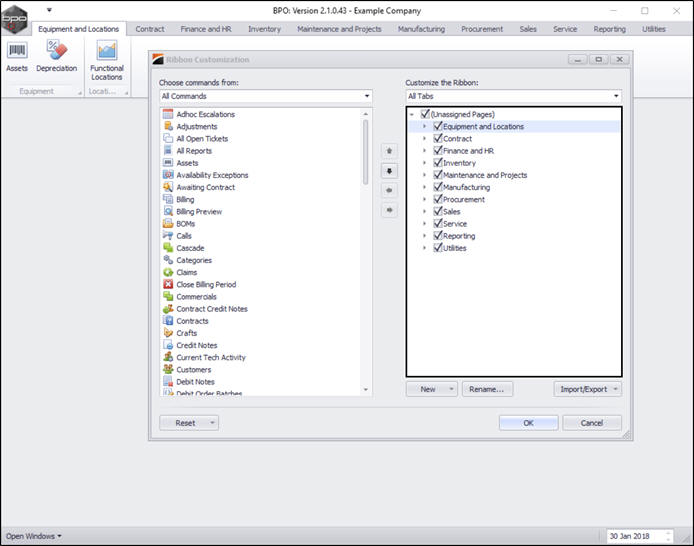This screenshot has width=694, height=546.
Task: Uncheck the Inventory checkbox
Action: [x=438, y=162]
